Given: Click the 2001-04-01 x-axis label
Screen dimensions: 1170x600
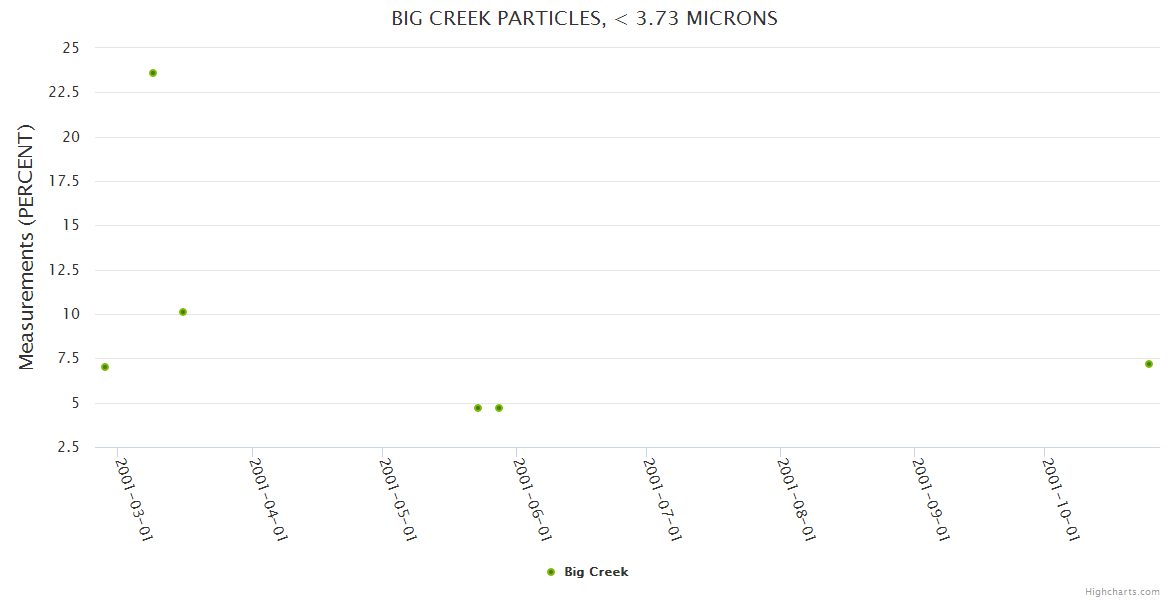Looking at the screenshot, I should [268, 499].
